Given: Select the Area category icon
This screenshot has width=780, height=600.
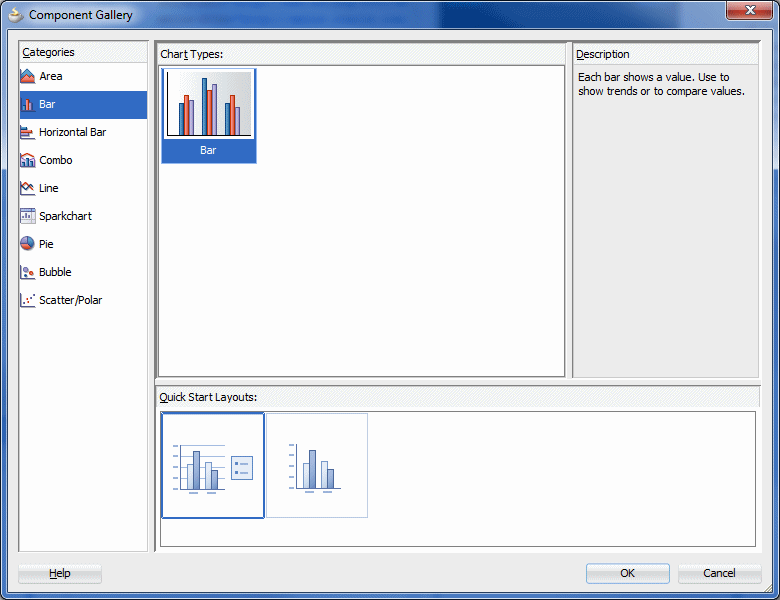Looking at the screenshot, I should 28,76.
